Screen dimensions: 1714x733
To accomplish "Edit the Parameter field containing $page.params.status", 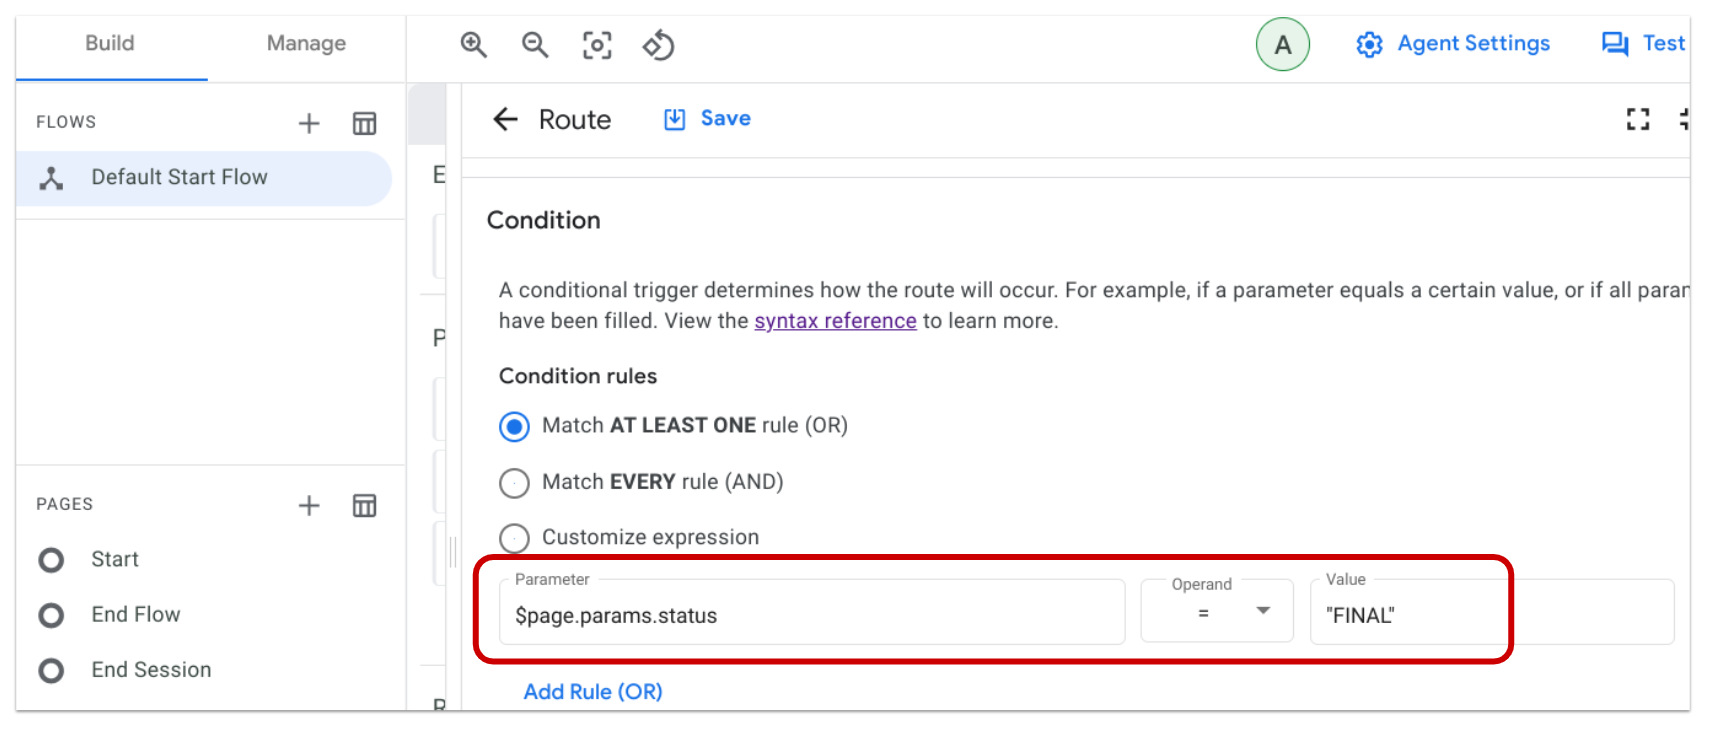I will coord(812,615).
